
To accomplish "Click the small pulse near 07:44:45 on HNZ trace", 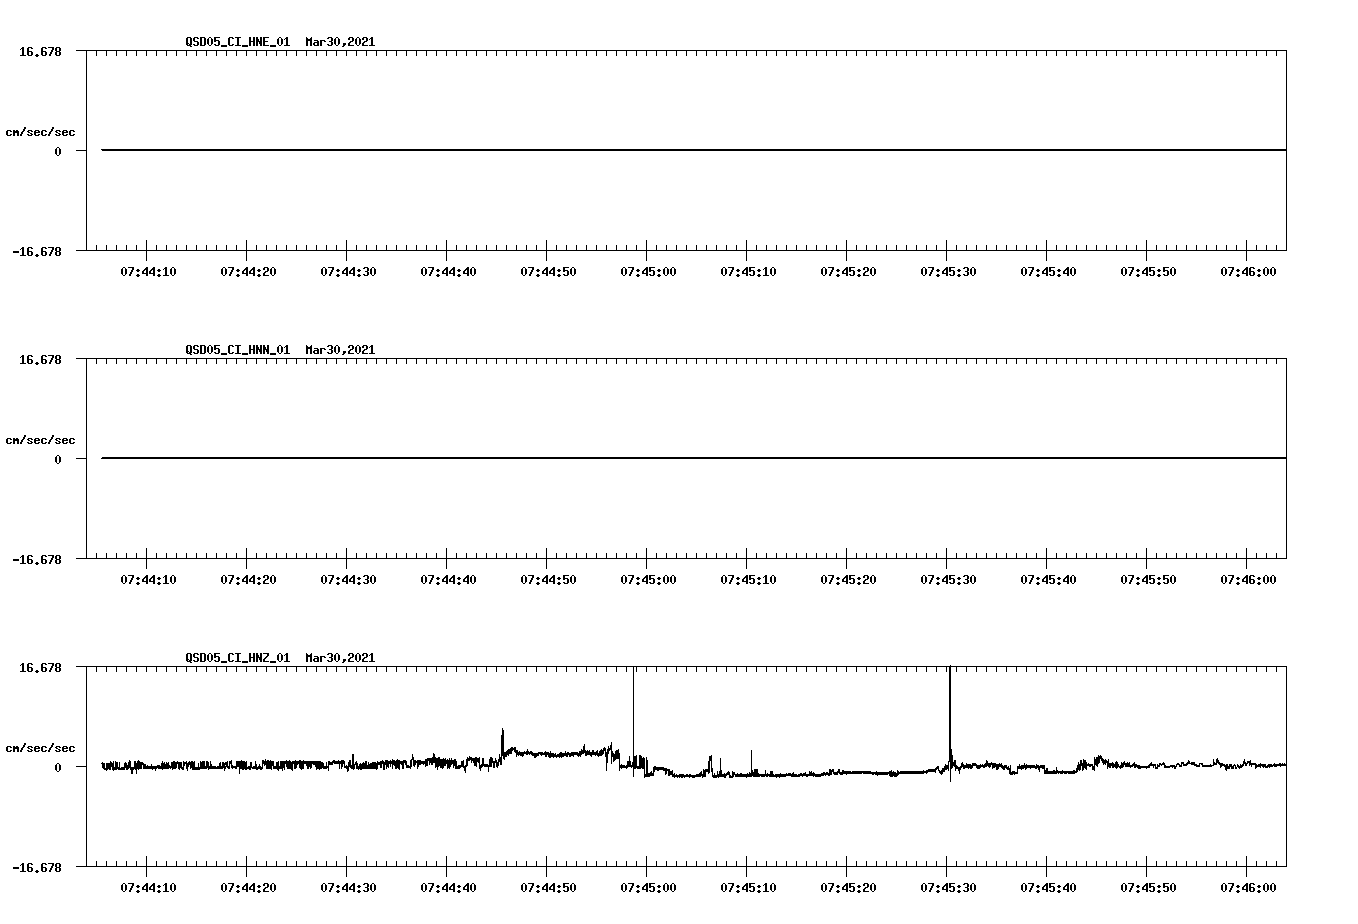I will point(502,735).
